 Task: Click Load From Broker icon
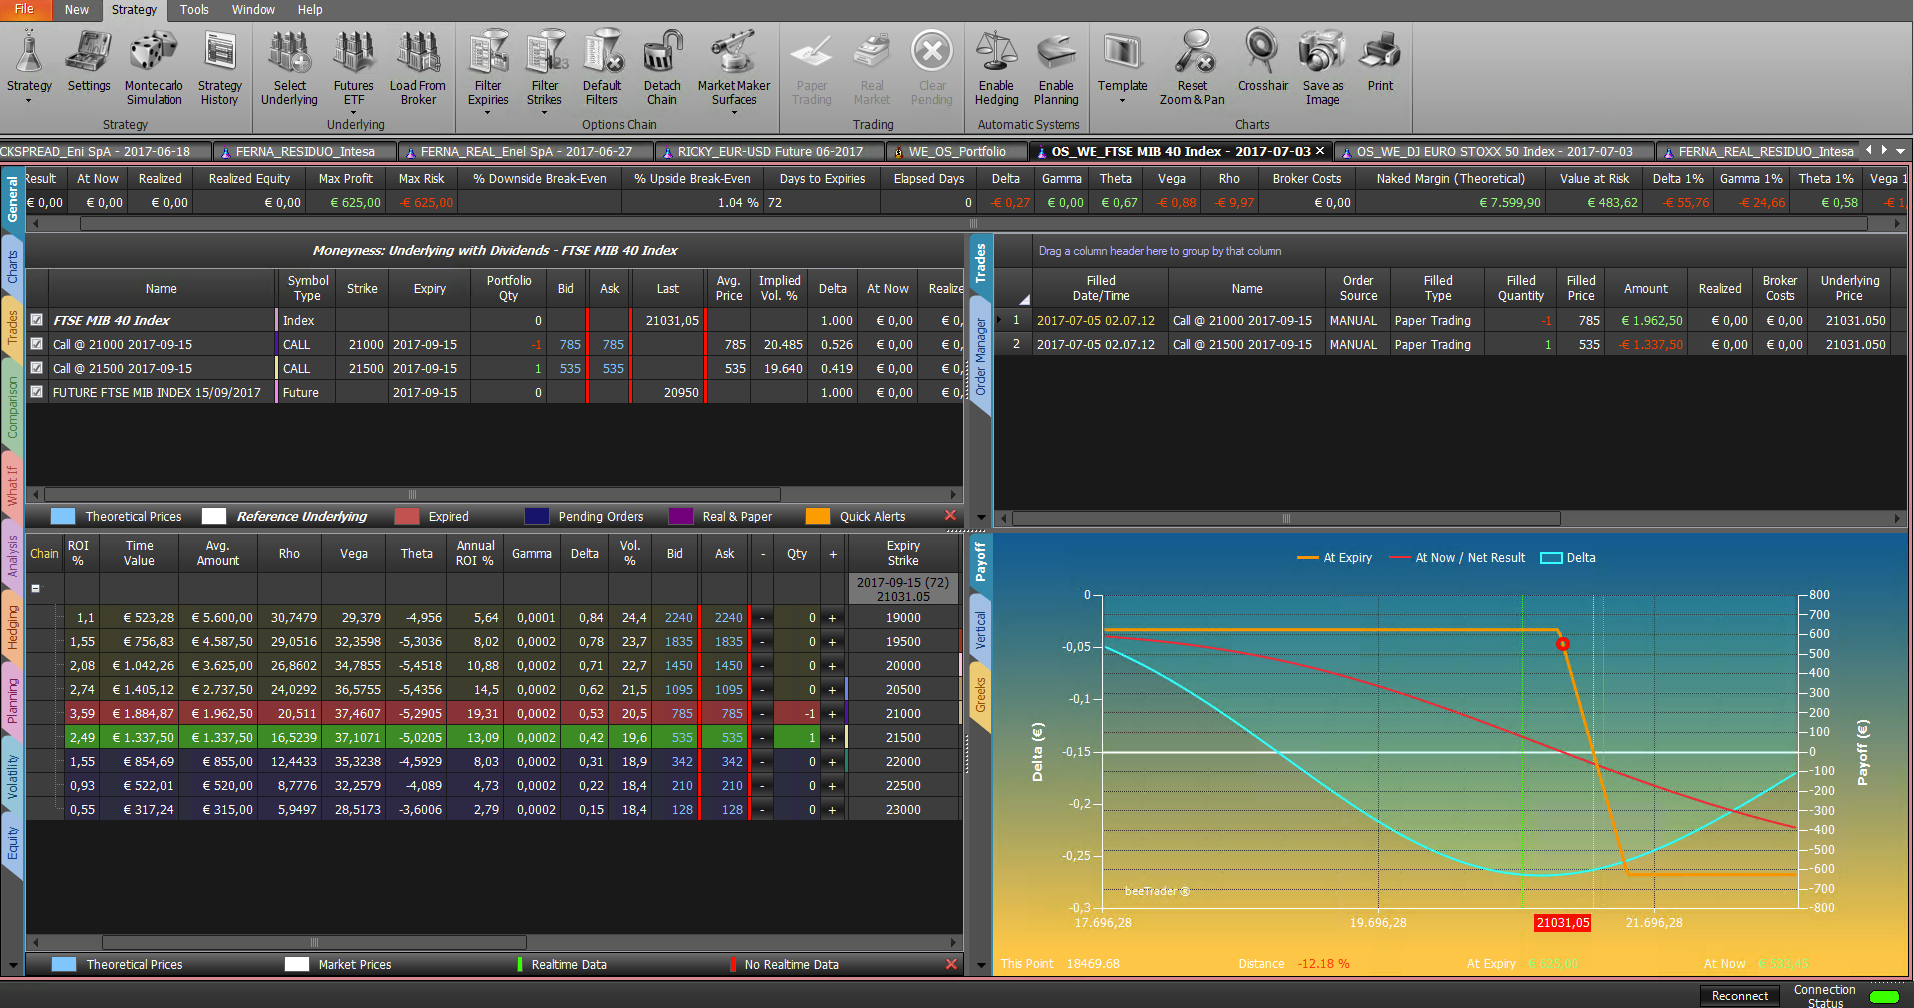pos(418,66)
